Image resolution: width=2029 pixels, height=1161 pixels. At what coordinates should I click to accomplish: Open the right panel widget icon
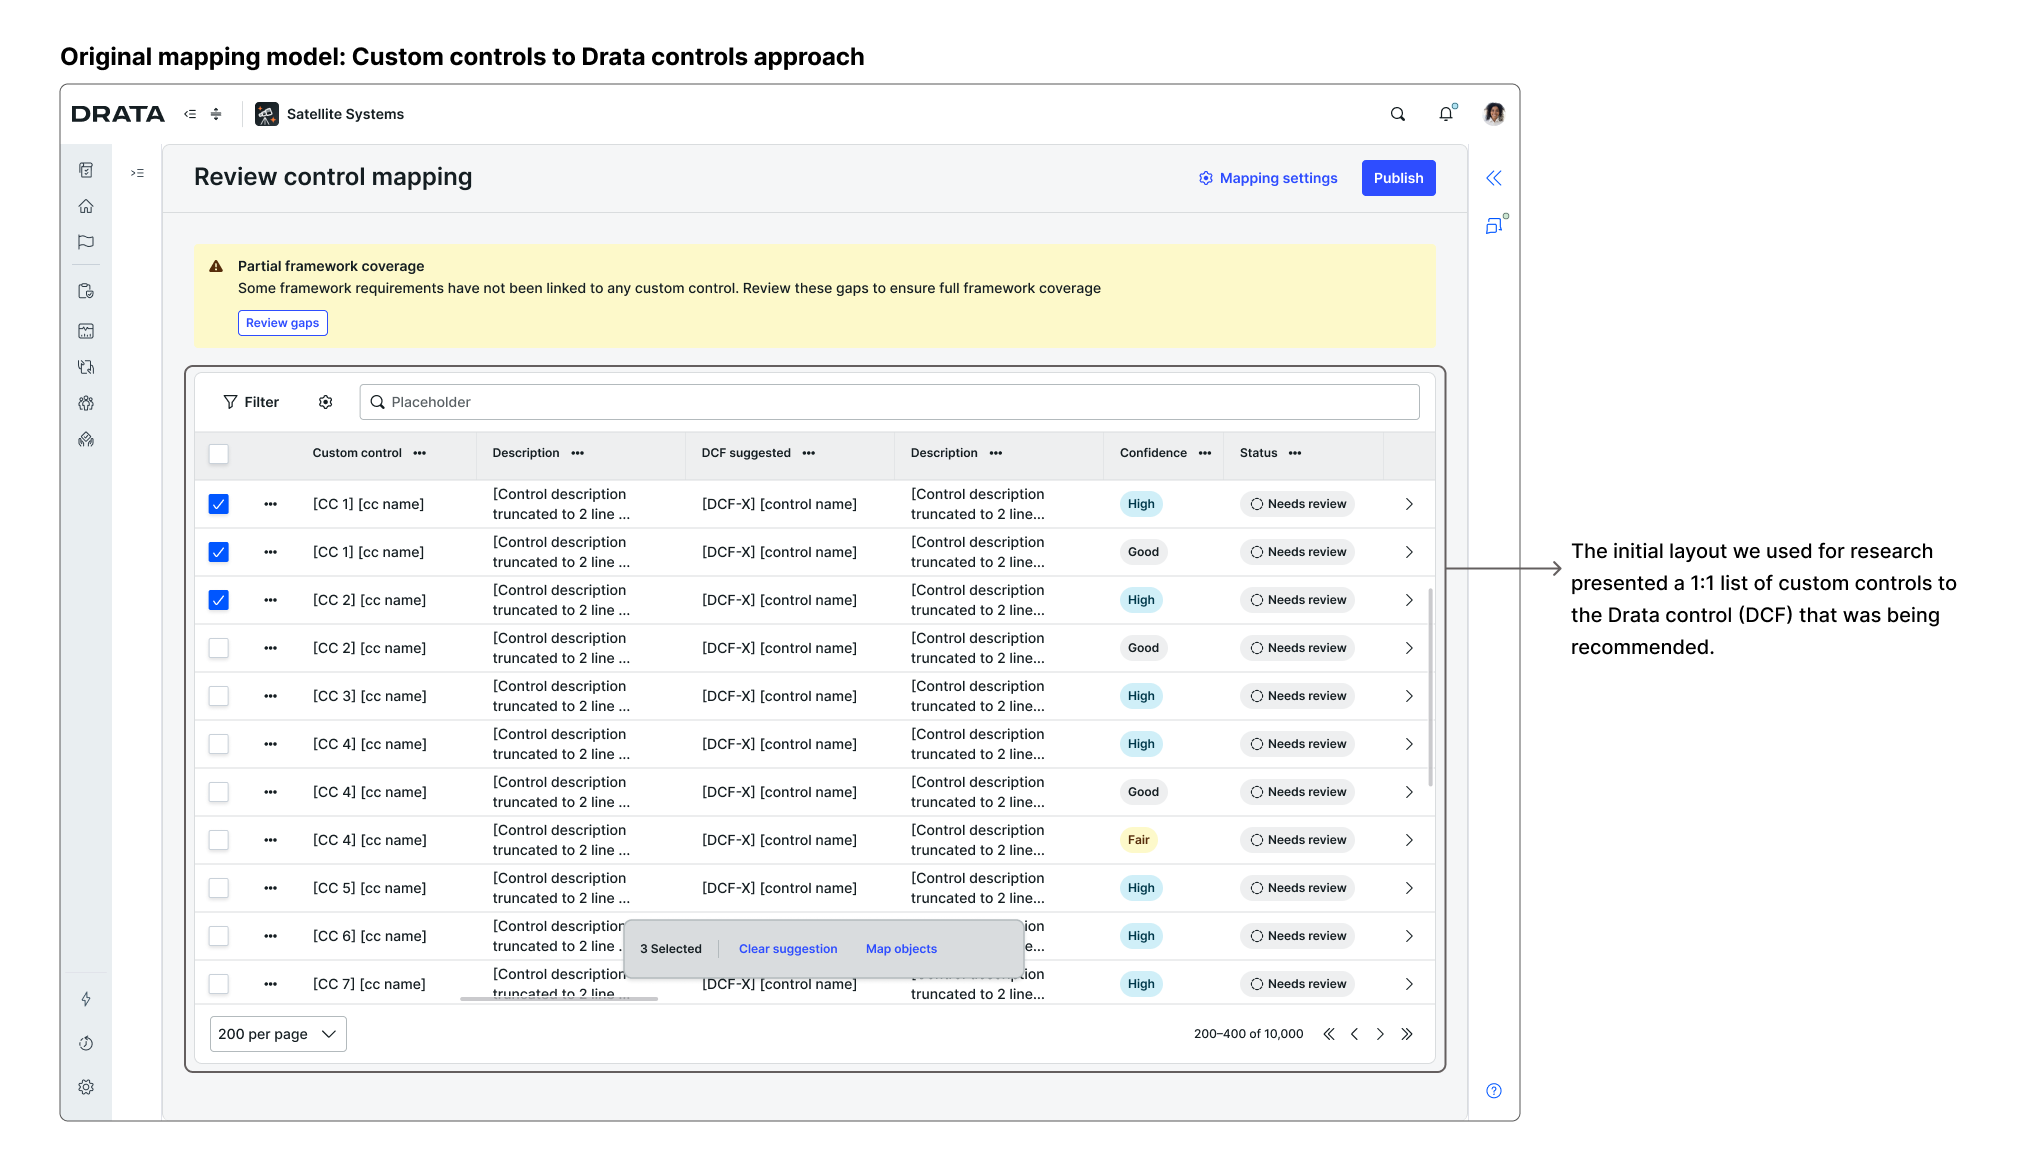click(1496, 224)
